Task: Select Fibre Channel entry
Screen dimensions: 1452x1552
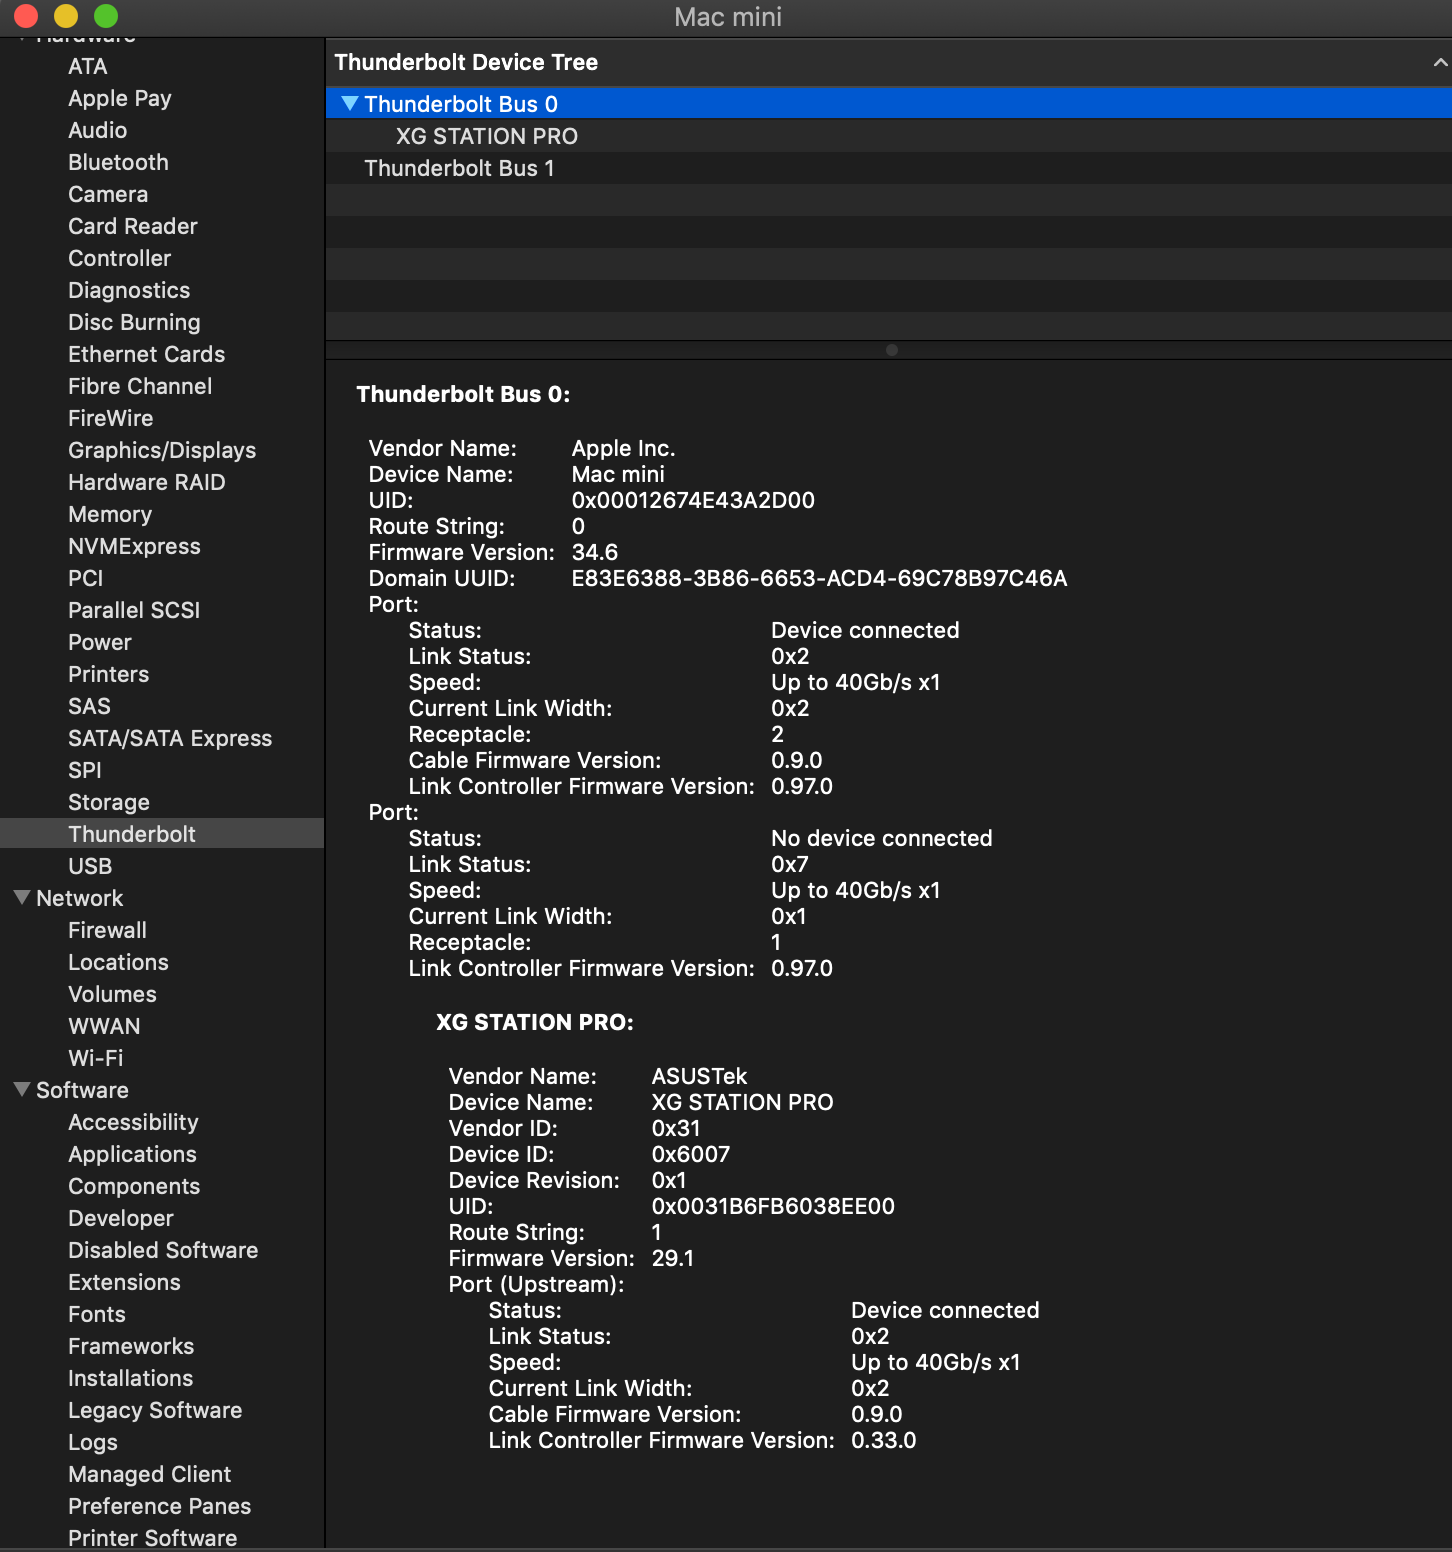Action: 140,386
